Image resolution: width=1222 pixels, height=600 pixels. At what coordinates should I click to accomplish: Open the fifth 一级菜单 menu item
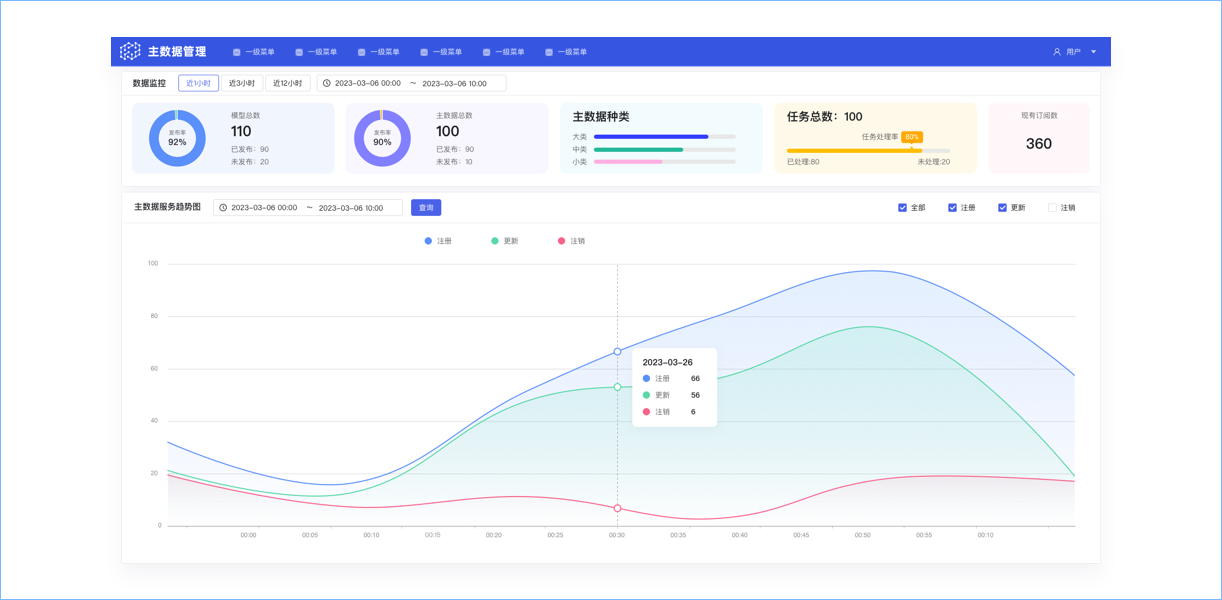(x=503, y=52)
